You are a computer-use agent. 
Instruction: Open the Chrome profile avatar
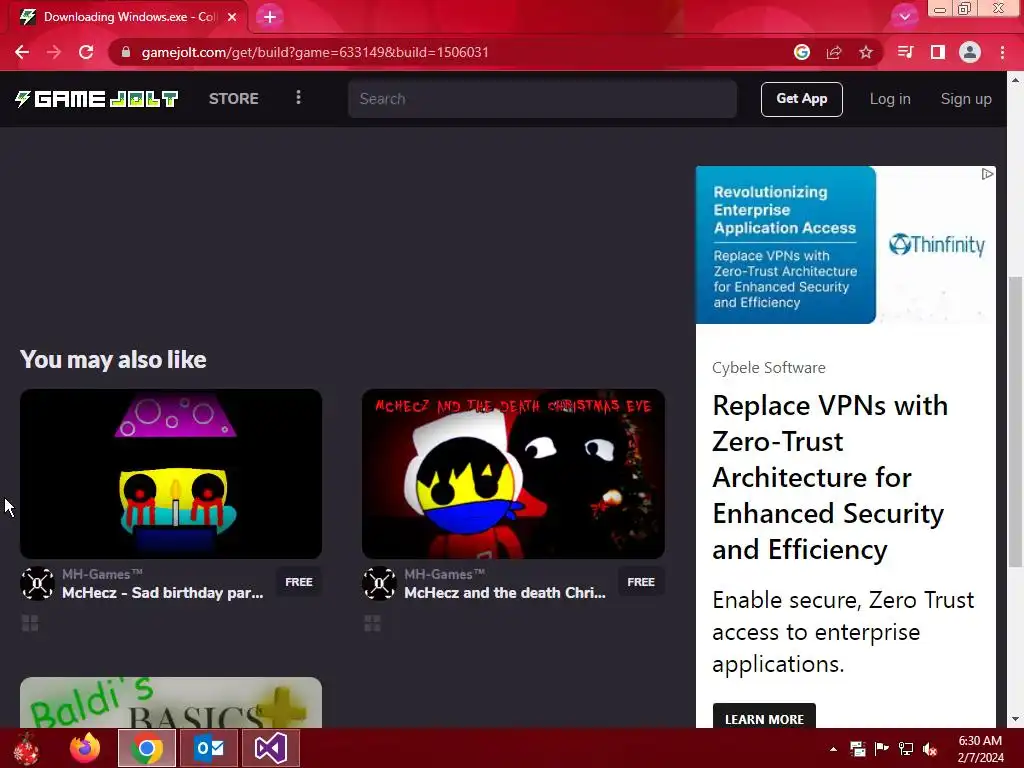click(970, 52)
